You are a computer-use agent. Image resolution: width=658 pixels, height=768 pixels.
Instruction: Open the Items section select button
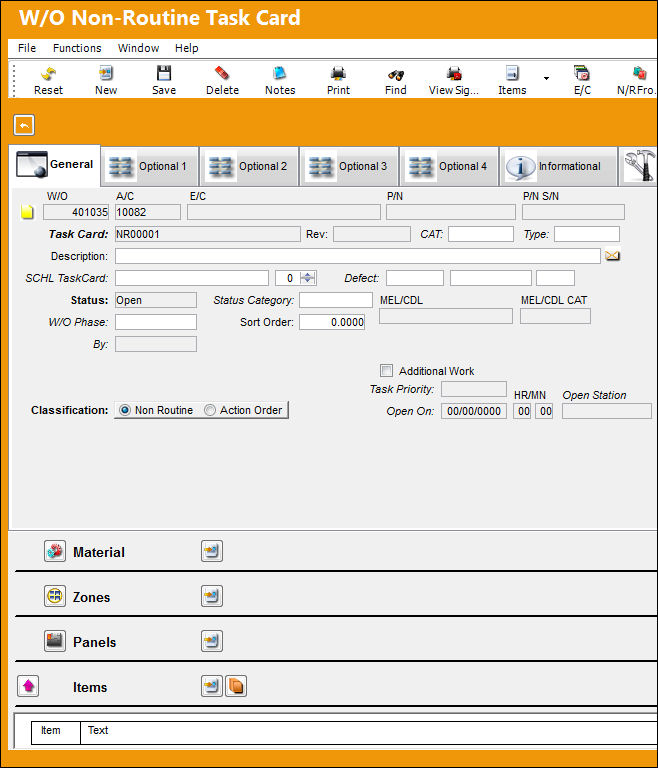click(212, 686)
